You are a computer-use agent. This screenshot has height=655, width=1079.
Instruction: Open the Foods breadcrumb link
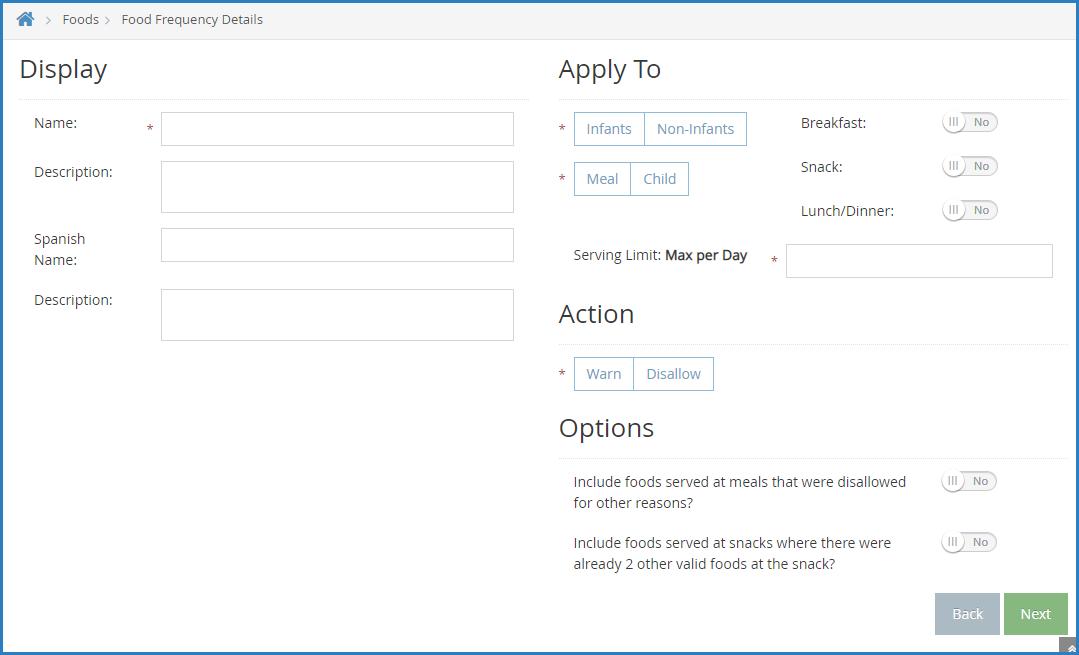(x=81, y=19)
